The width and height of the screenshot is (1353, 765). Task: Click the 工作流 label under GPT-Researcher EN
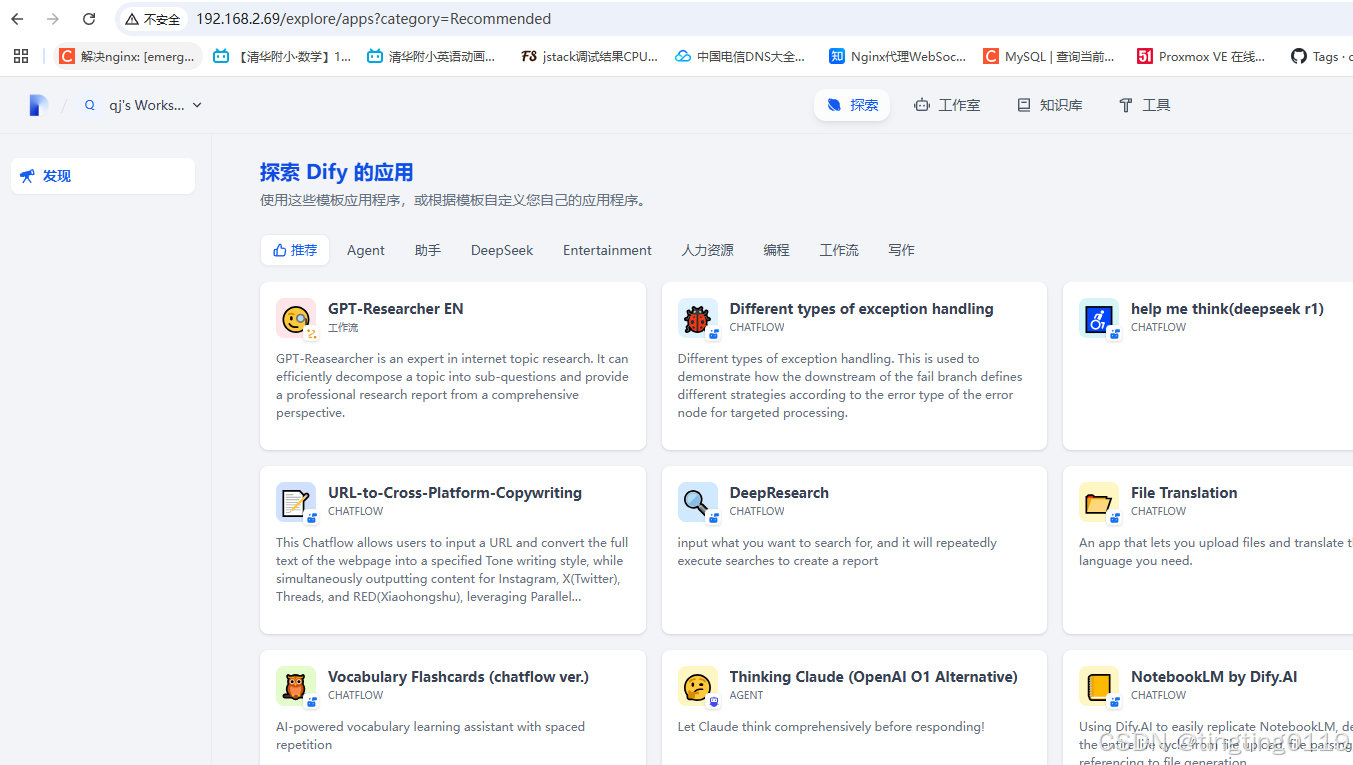tap(343, 328)
